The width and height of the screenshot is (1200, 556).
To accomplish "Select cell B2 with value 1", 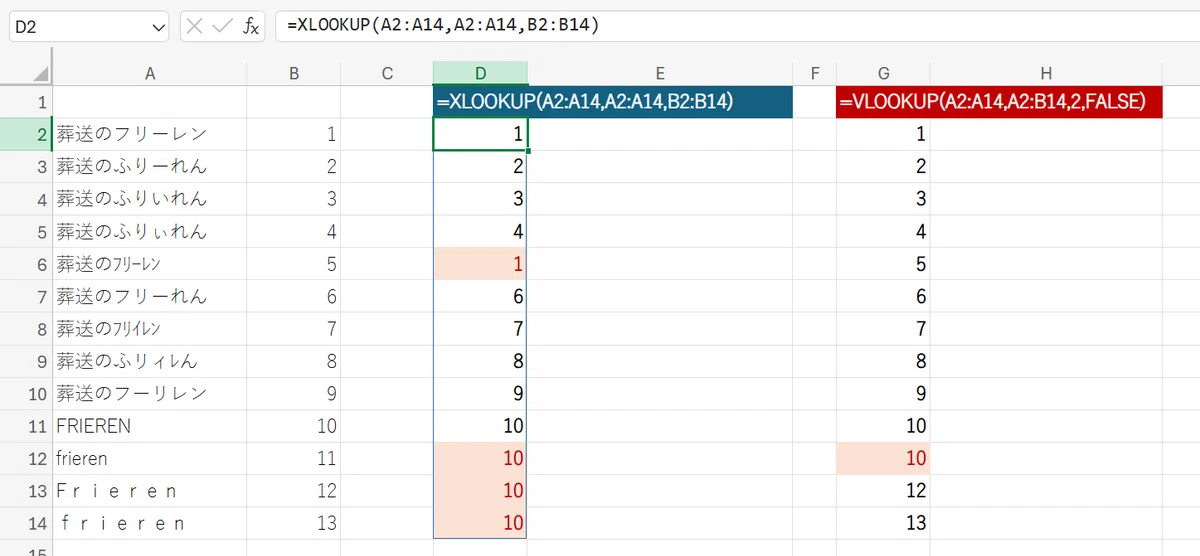I will tap(294, 134).
